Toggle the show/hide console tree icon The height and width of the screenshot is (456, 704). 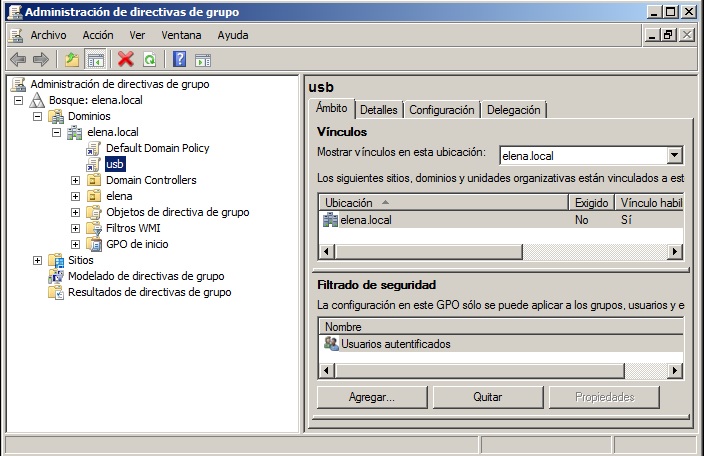96,59
